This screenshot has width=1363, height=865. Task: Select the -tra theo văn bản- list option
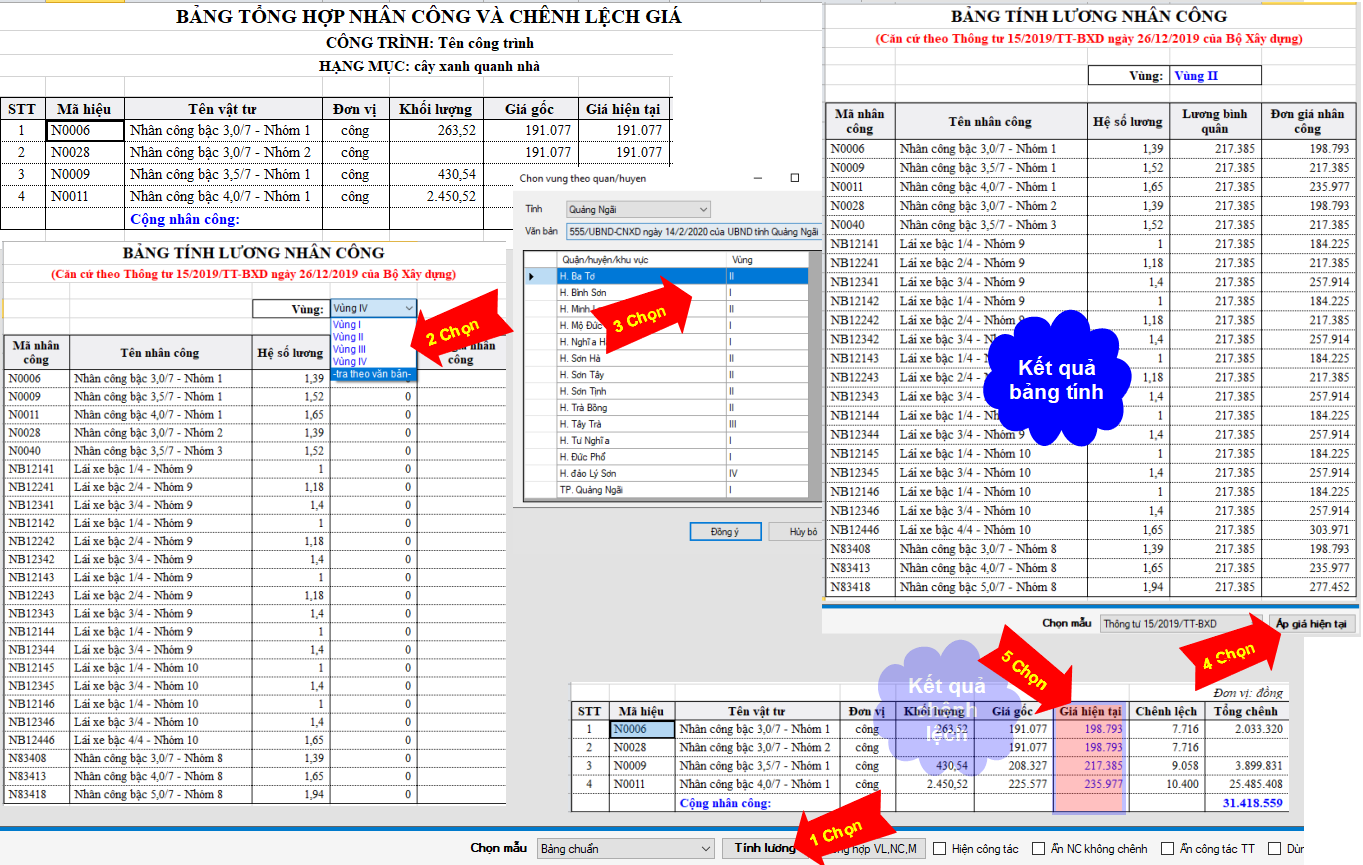373,373
